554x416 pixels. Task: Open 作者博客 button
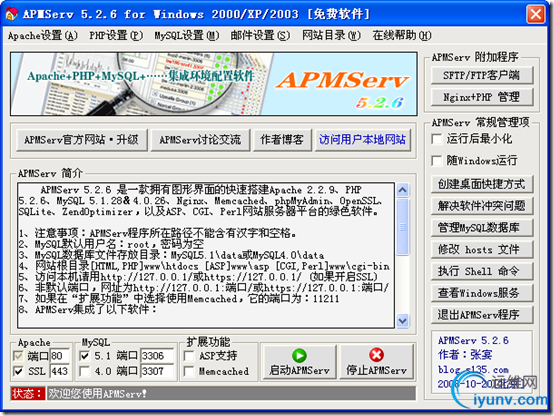(x=282, y=140)
